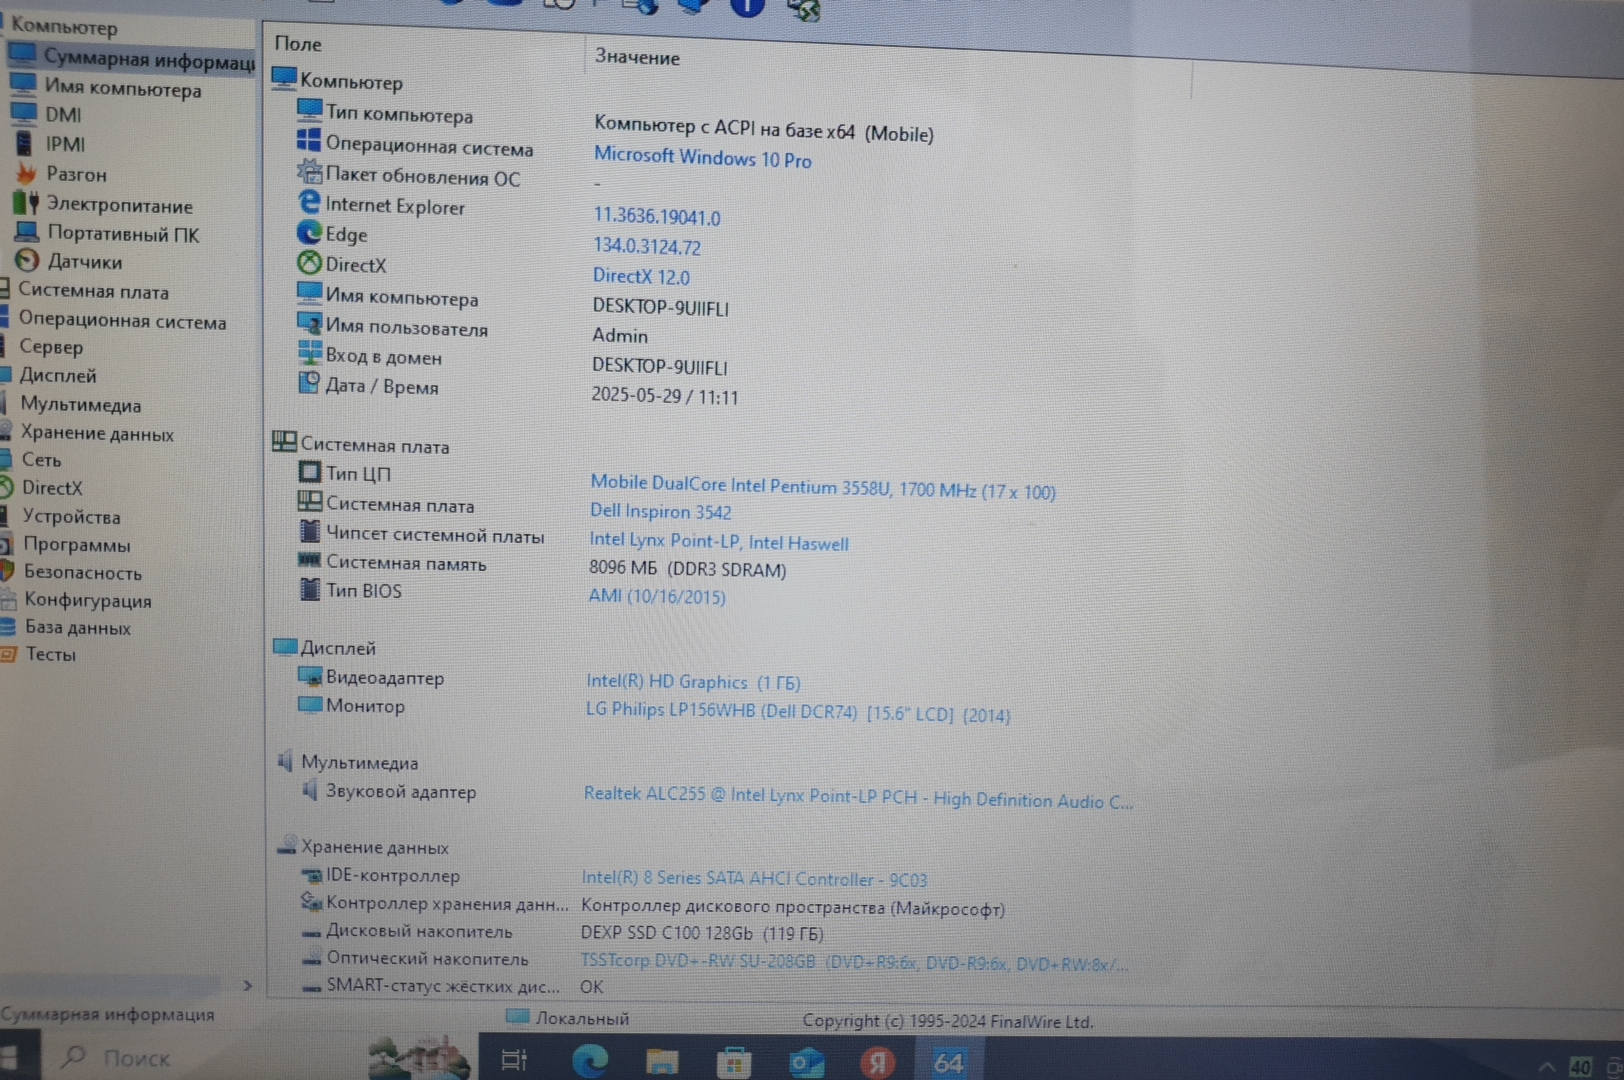Click RAM icon beside Системная память
This screenshot has width=1624, height=1080.
[x=310, y=560]
